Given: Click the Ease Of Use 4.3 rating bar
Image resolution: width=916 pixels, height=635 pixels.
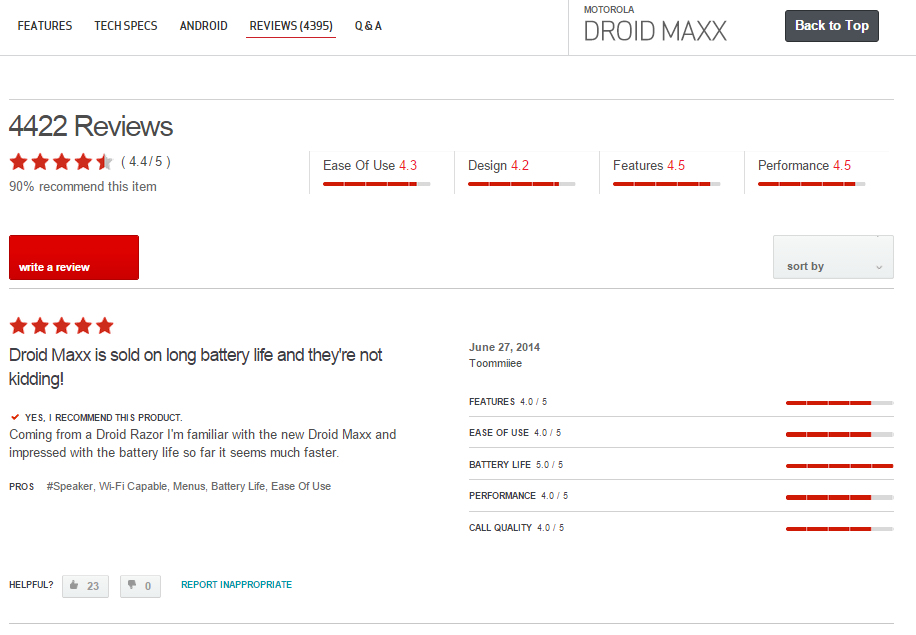Looking at the screenshot, I should click(x=377, y=184).
